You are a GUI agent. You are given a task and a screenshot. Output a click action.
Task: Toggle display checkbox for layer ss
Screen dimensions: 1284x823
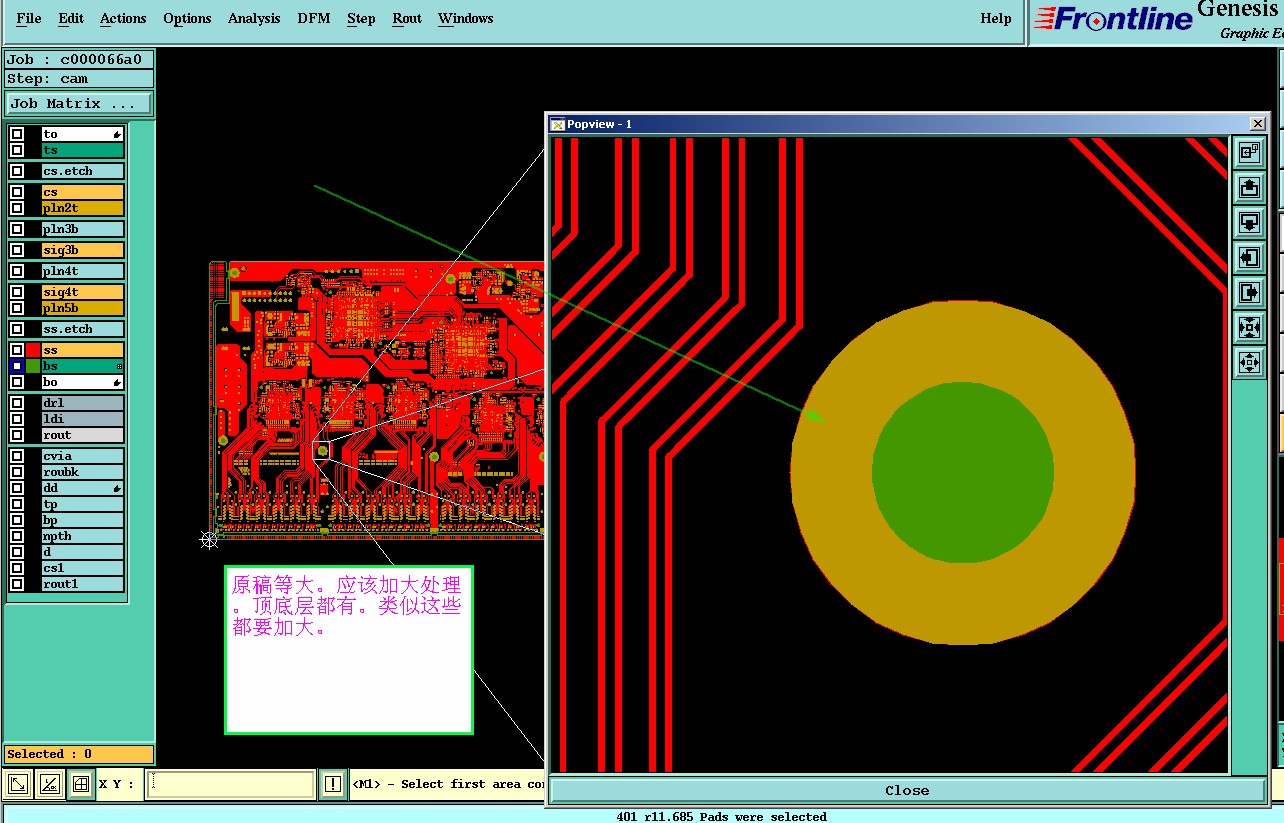pos(17,350)
